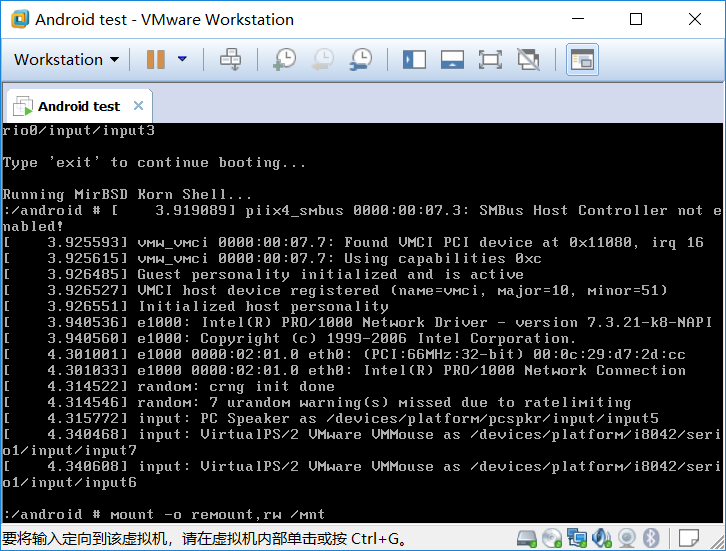Viewport: 726px width, 551px height.
Task: Enter full screen mode
Action: click(490, 60)
